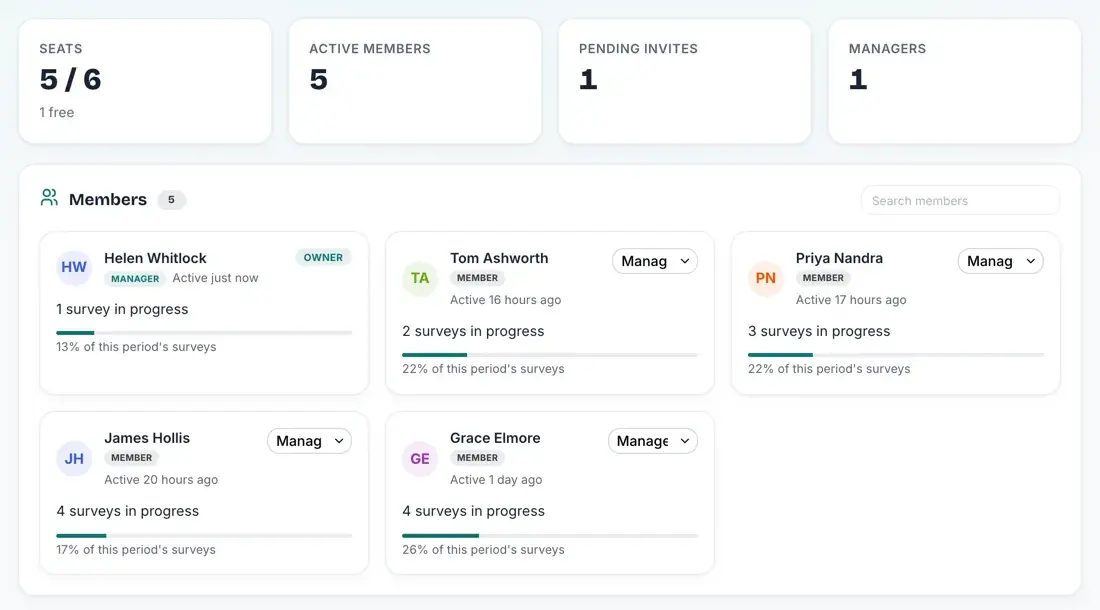Click the MEMBER badge under Tom Ashworth

(x=477, y=278)
